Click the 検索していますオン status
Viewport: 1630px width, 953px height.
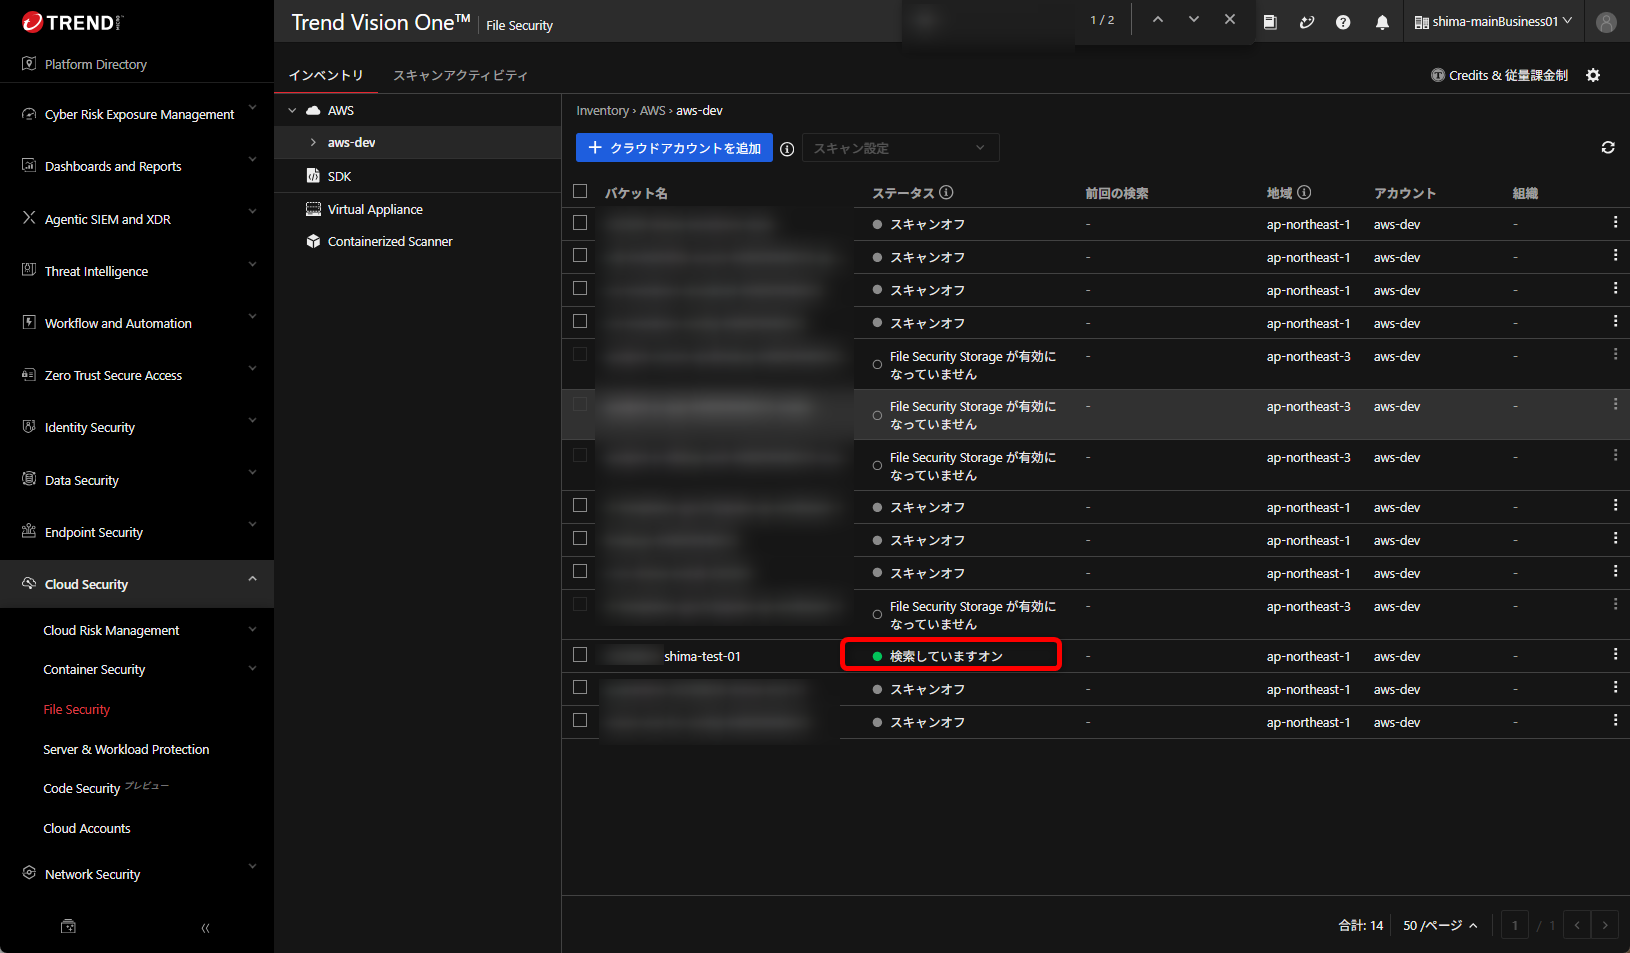coord(946,656)
